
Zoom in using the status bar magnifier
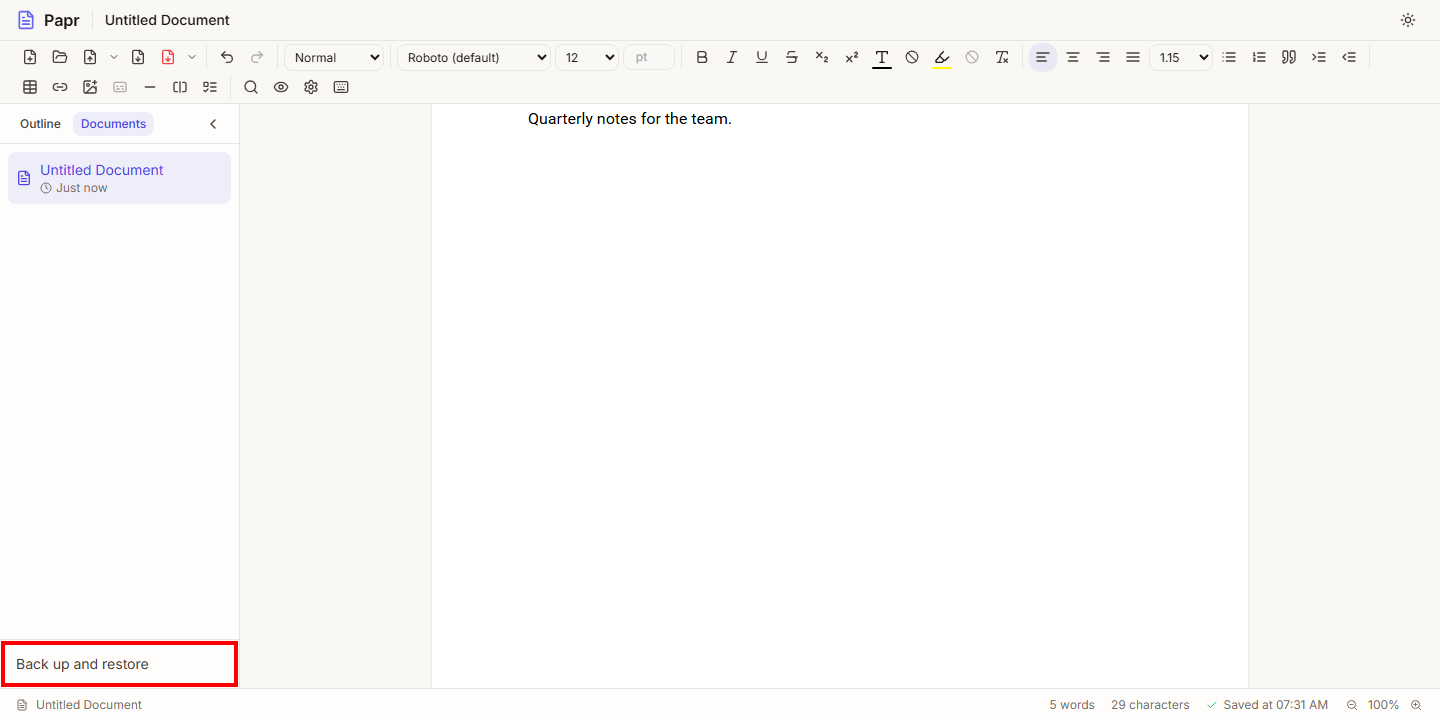(1416, 705)
